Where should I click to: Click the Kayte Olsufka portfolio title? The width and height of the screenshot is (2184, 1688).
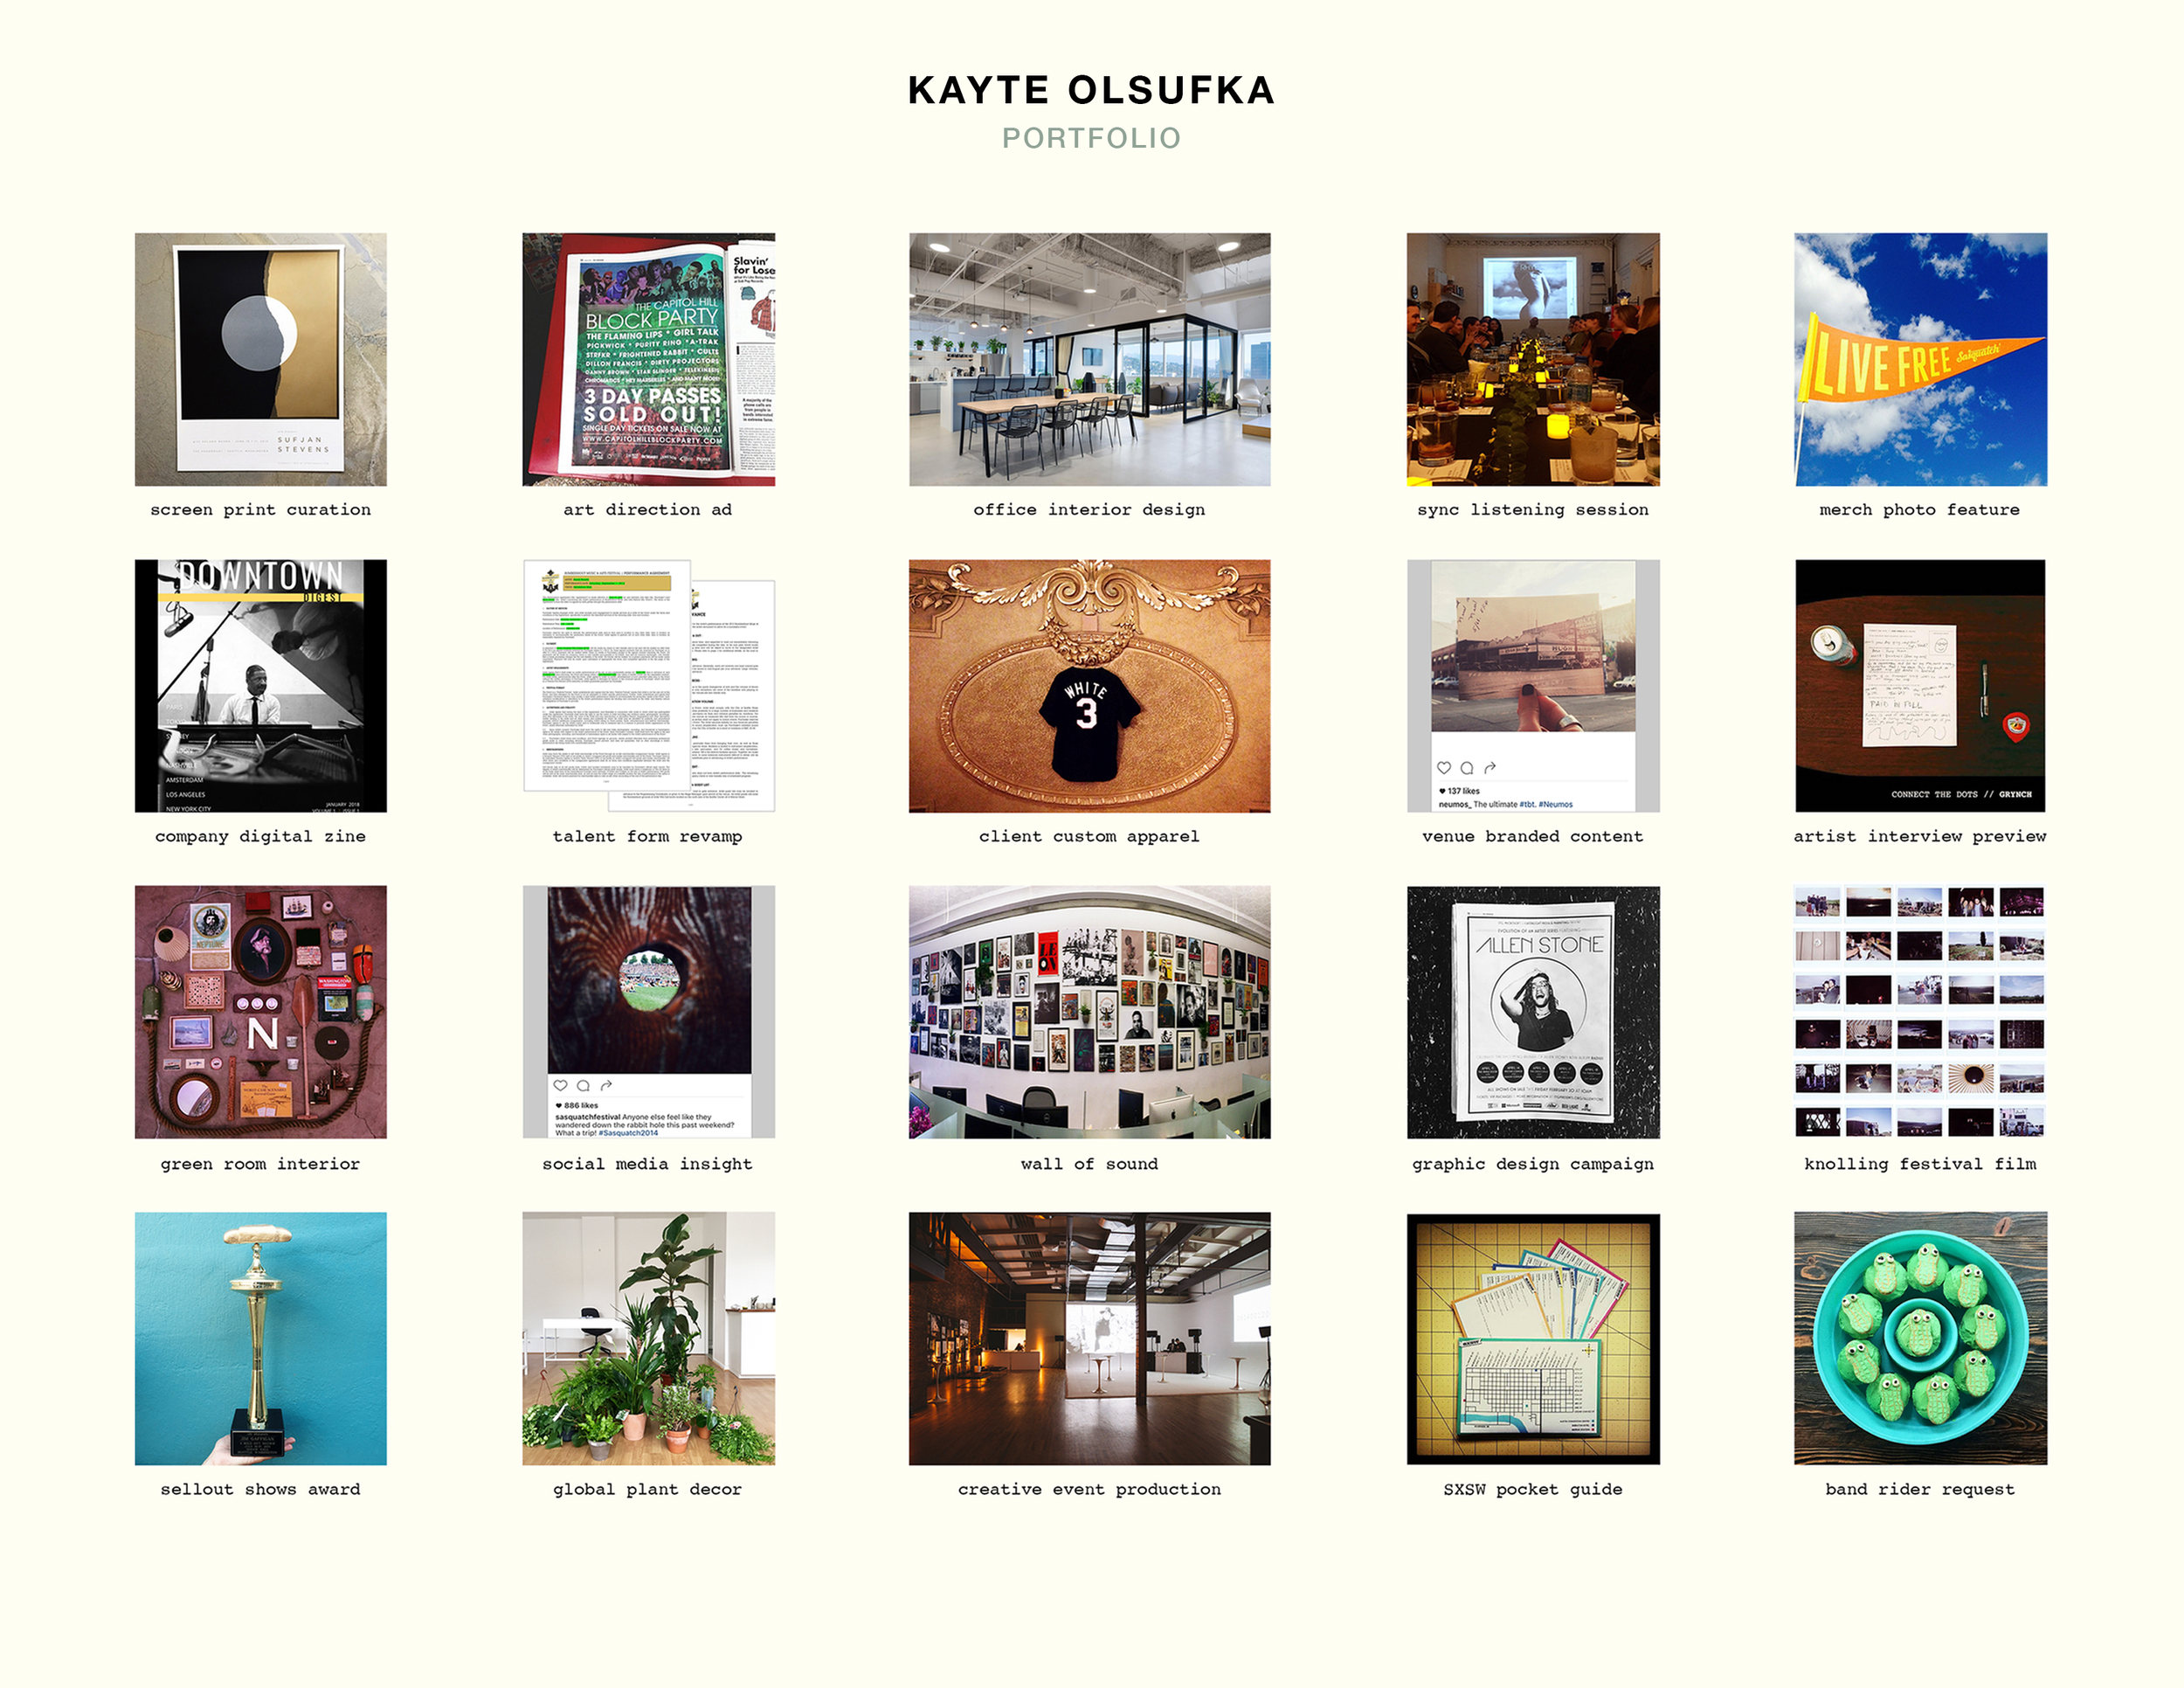pyautogui.click(x=1091, y=90)
